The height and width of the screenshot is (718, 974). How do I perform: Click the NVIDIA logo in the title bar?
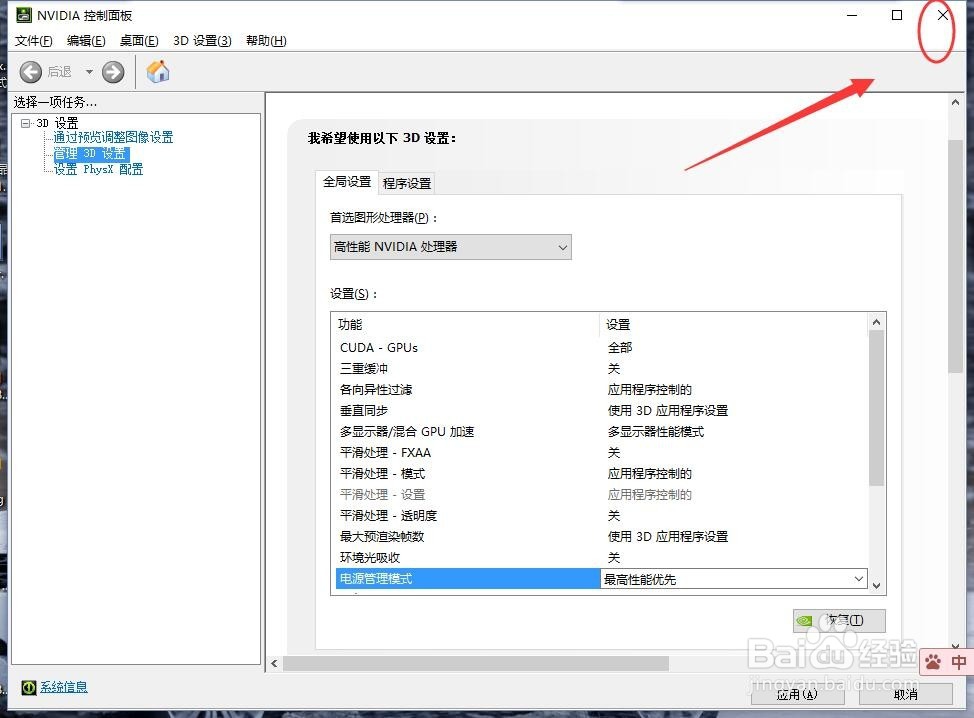click(x=22, y=15)
